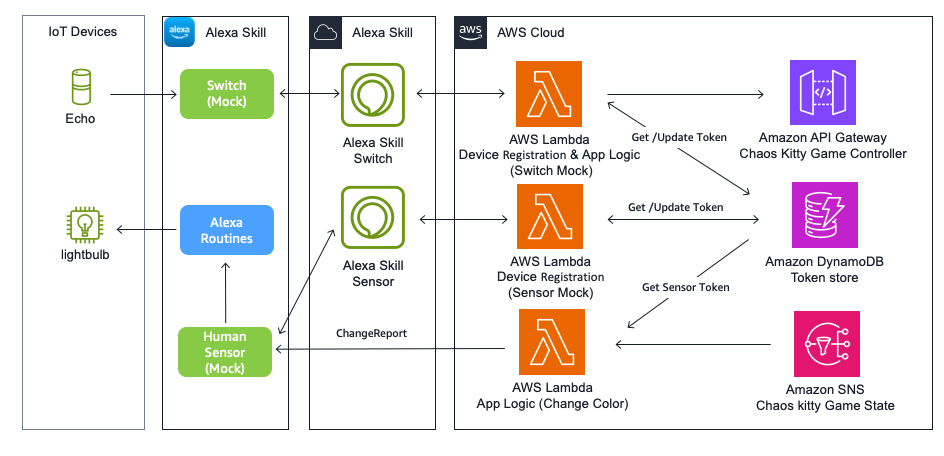Image resolution: width=944 pixels, height=456 pixels.
Task: Click the IoT Devices panel title
Action: tap(83, 32)
